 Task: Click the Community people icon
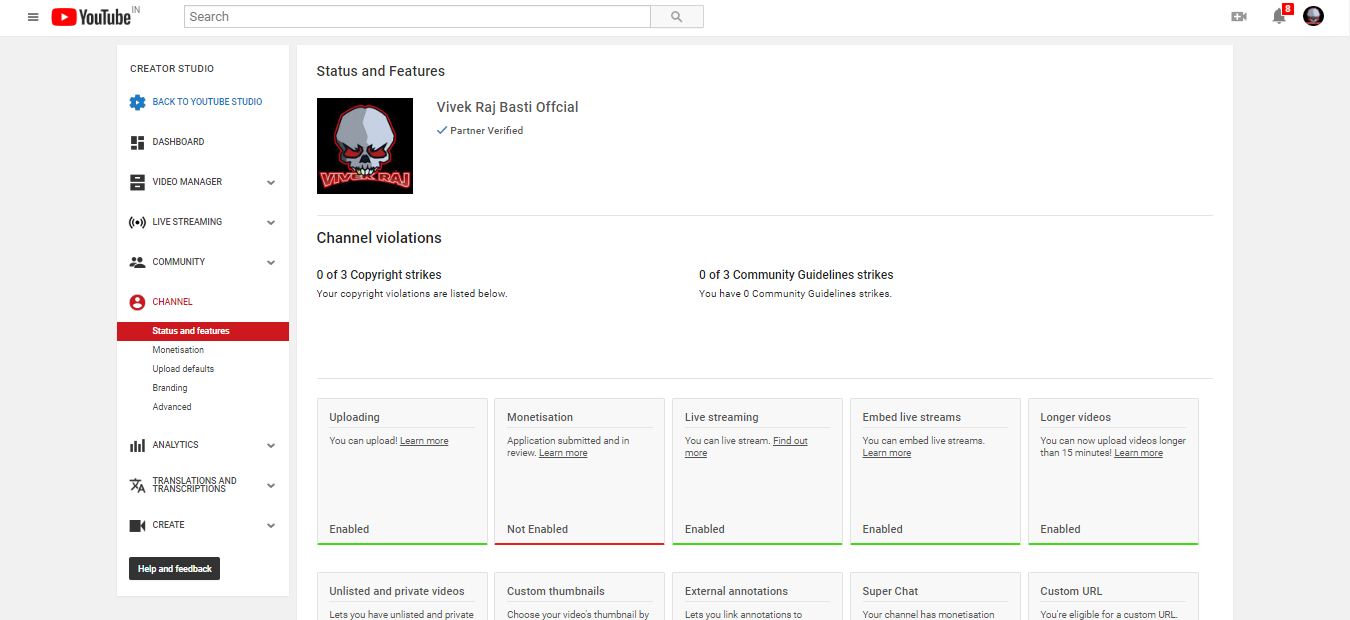(x=137, y=262)
